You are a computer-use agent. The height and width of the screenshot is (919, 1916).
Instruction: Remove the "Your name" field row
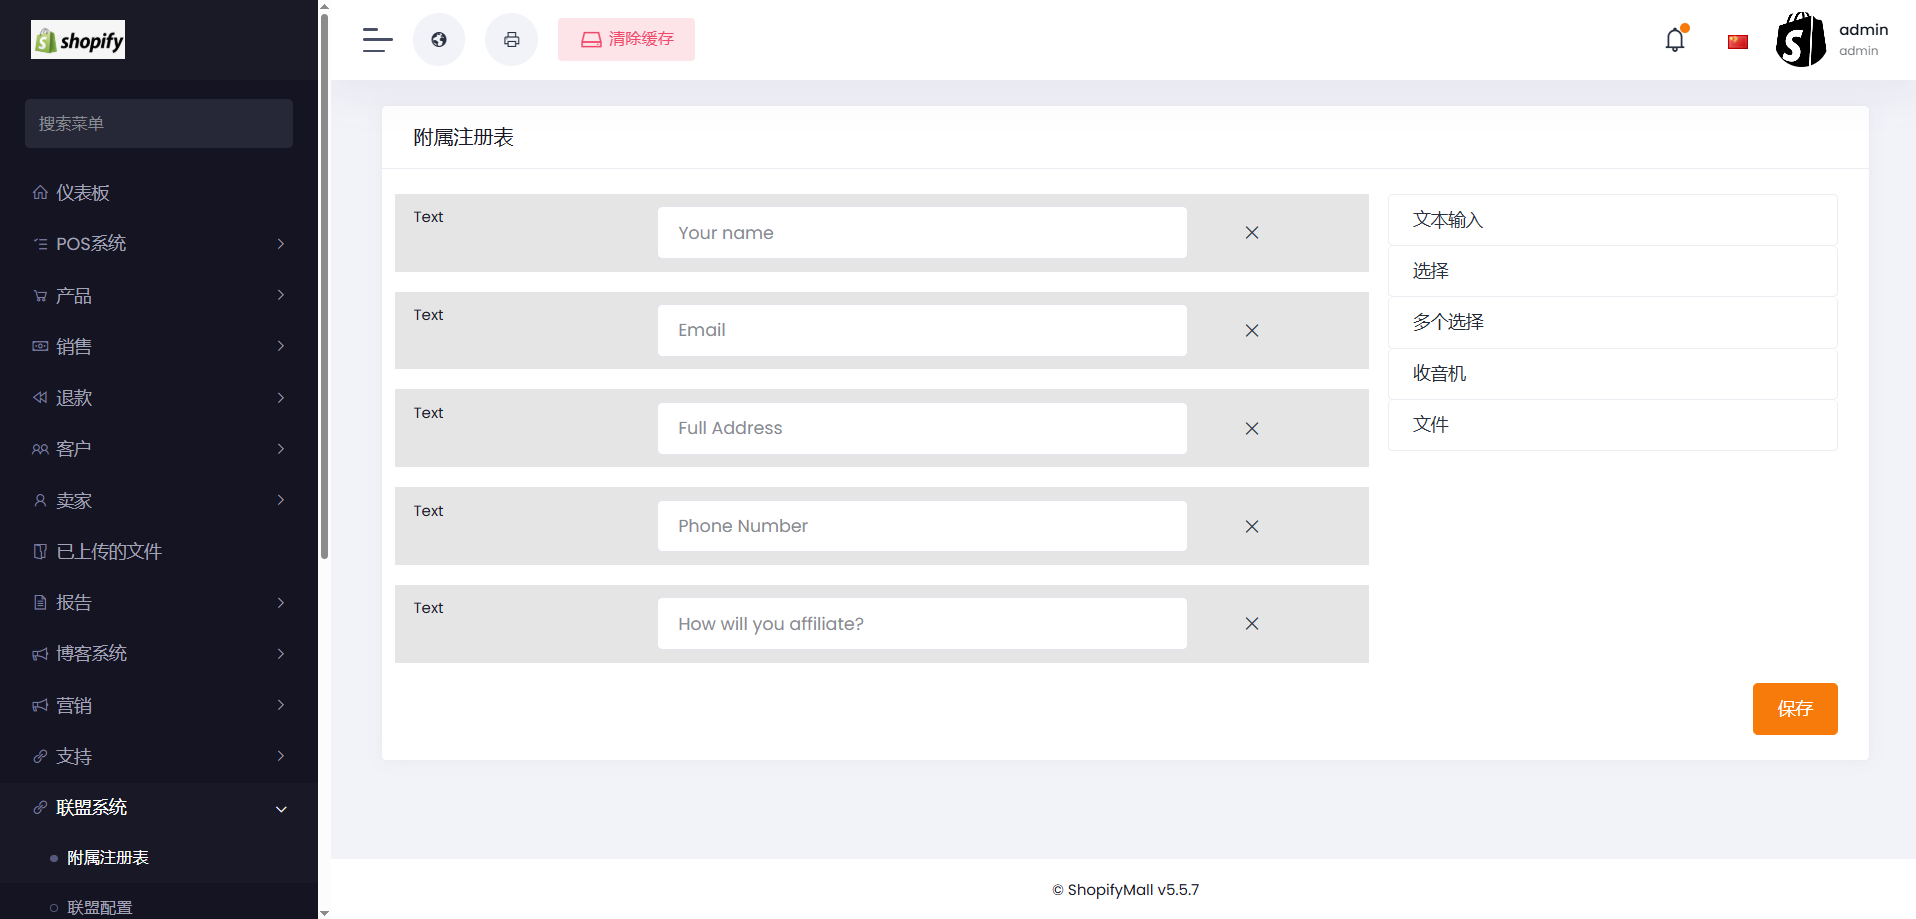pos(1251,233)
